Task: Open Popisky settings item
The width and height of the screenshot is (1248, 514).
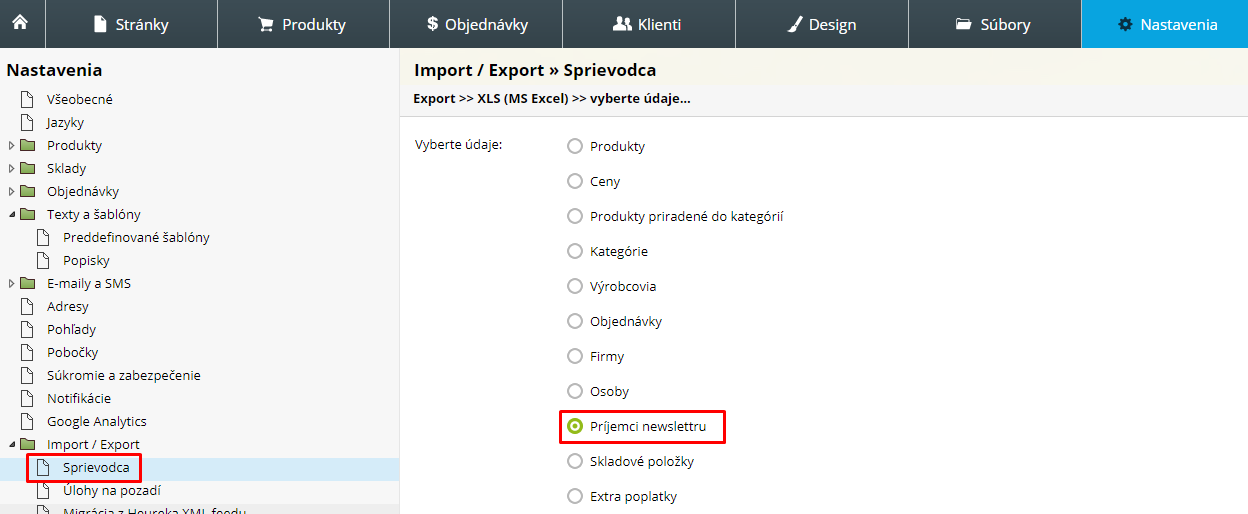Action: point(86,260)
